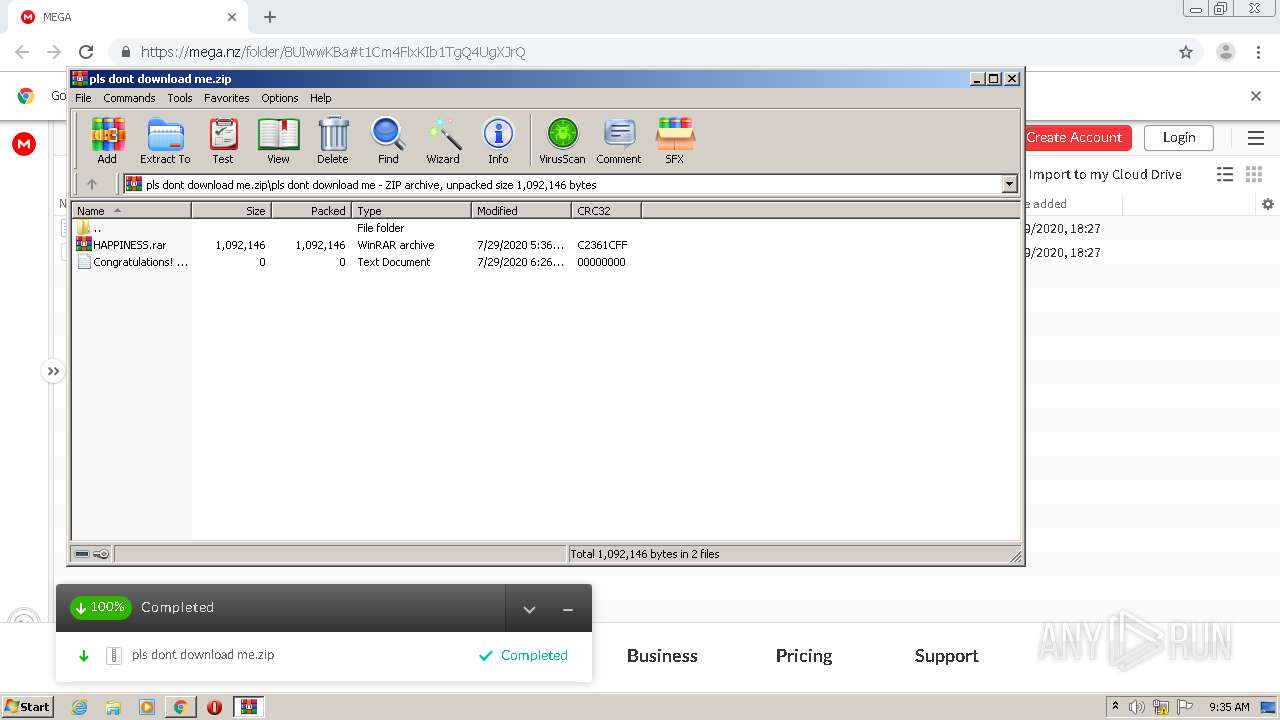Dismiss the Chrome notification bar
This screenshot has width=1280, height=720.
click(1256, 96)
